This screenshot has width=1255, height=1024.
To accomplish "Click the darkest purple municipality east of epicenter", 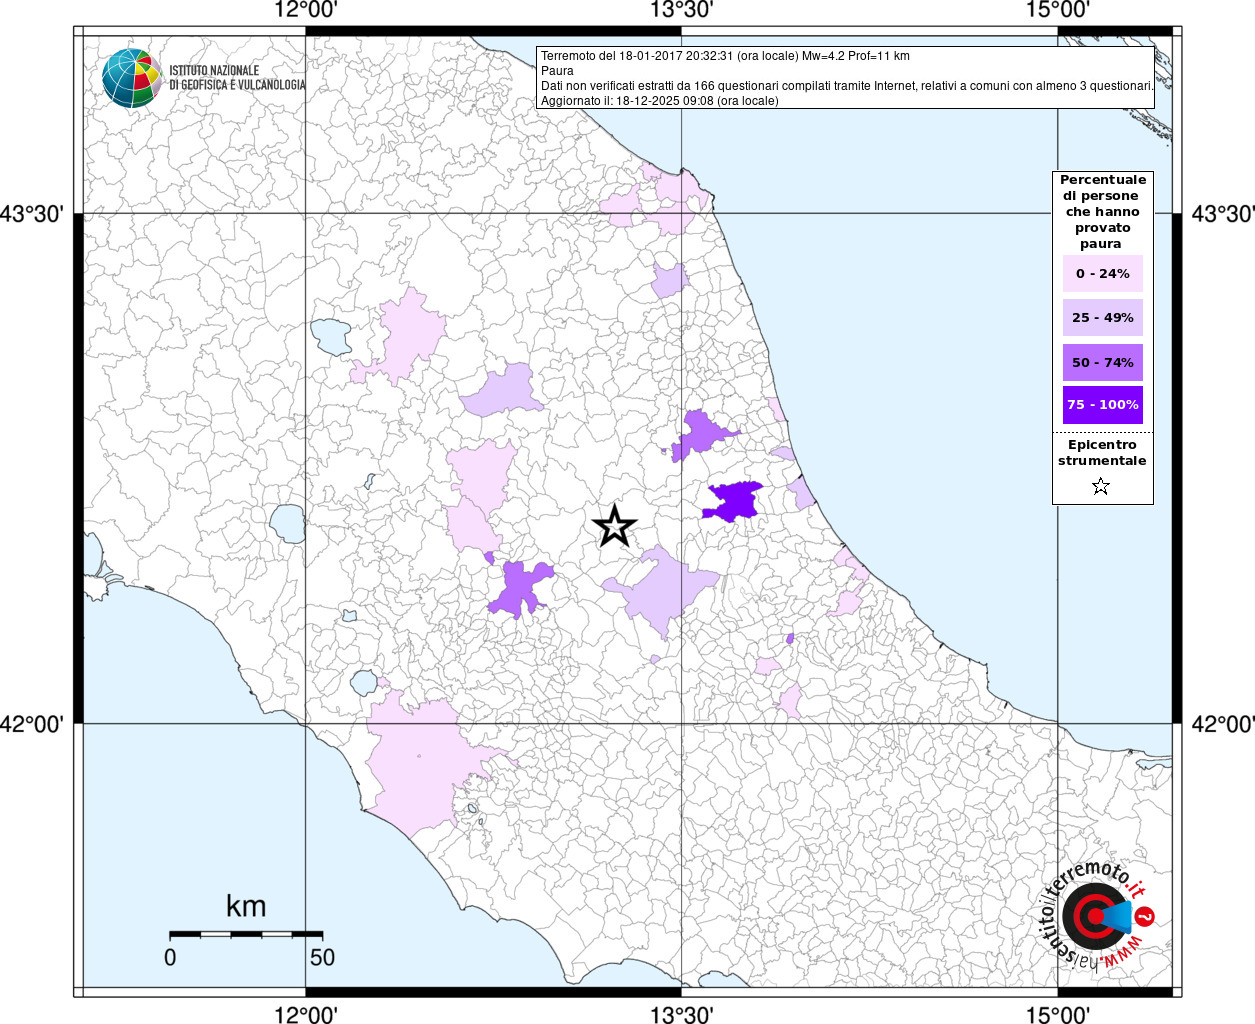I will coord(735,500).
